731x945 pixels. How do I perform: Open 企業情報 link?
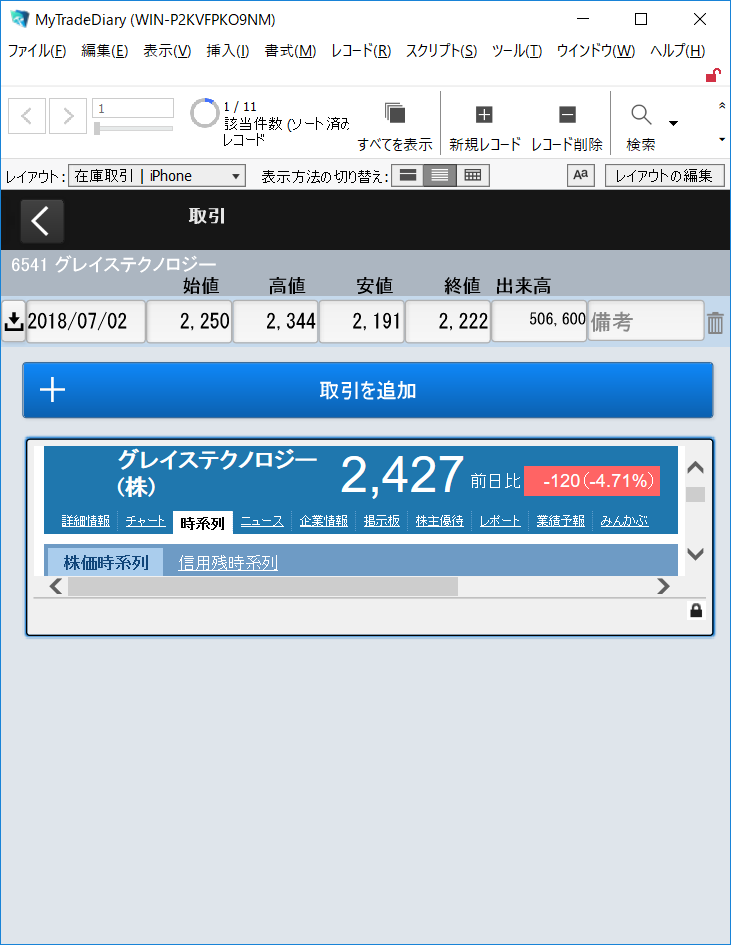(x=324, y=521)
